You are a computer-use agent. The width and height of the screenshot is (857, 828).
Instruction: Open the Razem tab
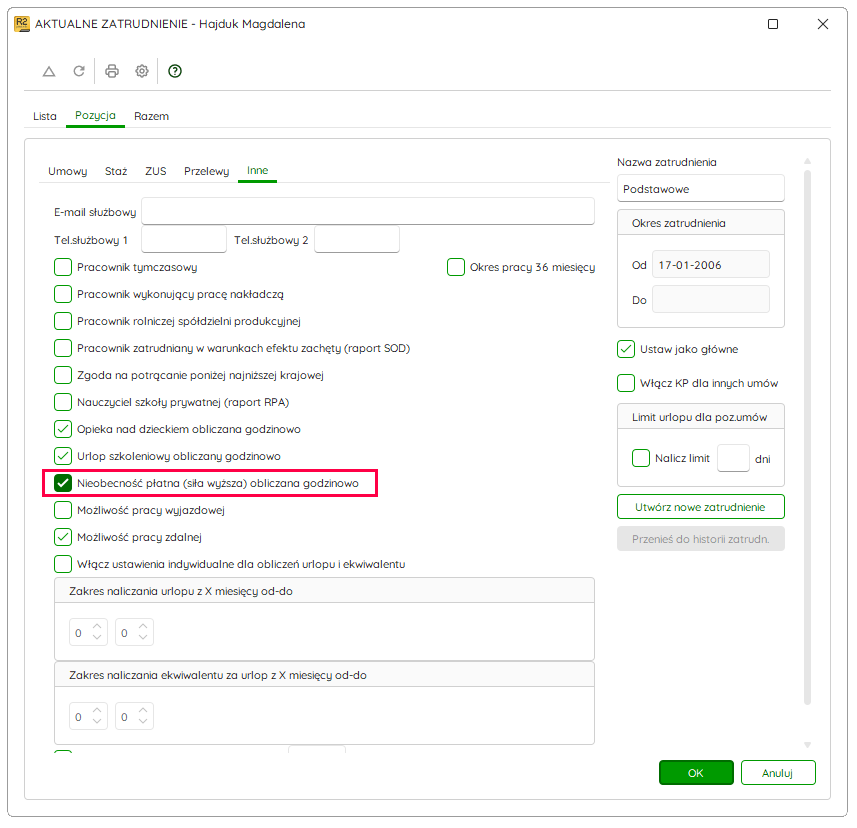(151, 116)
